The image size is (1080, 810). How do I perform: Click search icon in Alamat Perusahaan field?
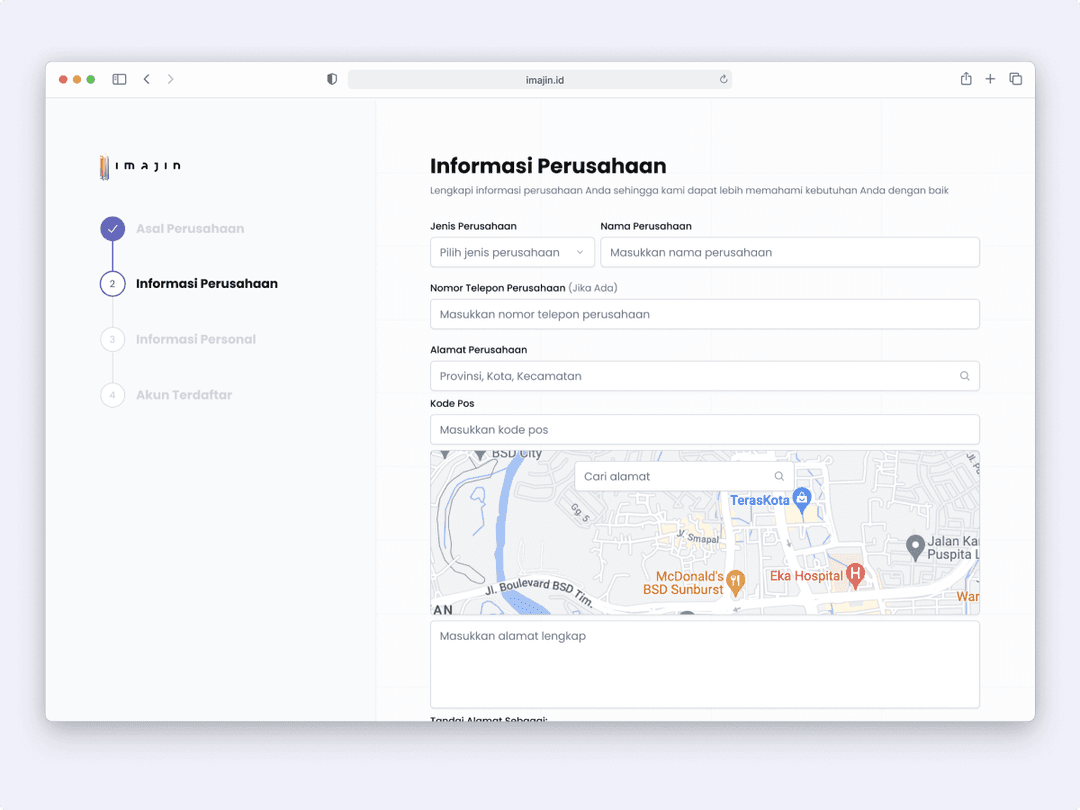pos(964,376)
